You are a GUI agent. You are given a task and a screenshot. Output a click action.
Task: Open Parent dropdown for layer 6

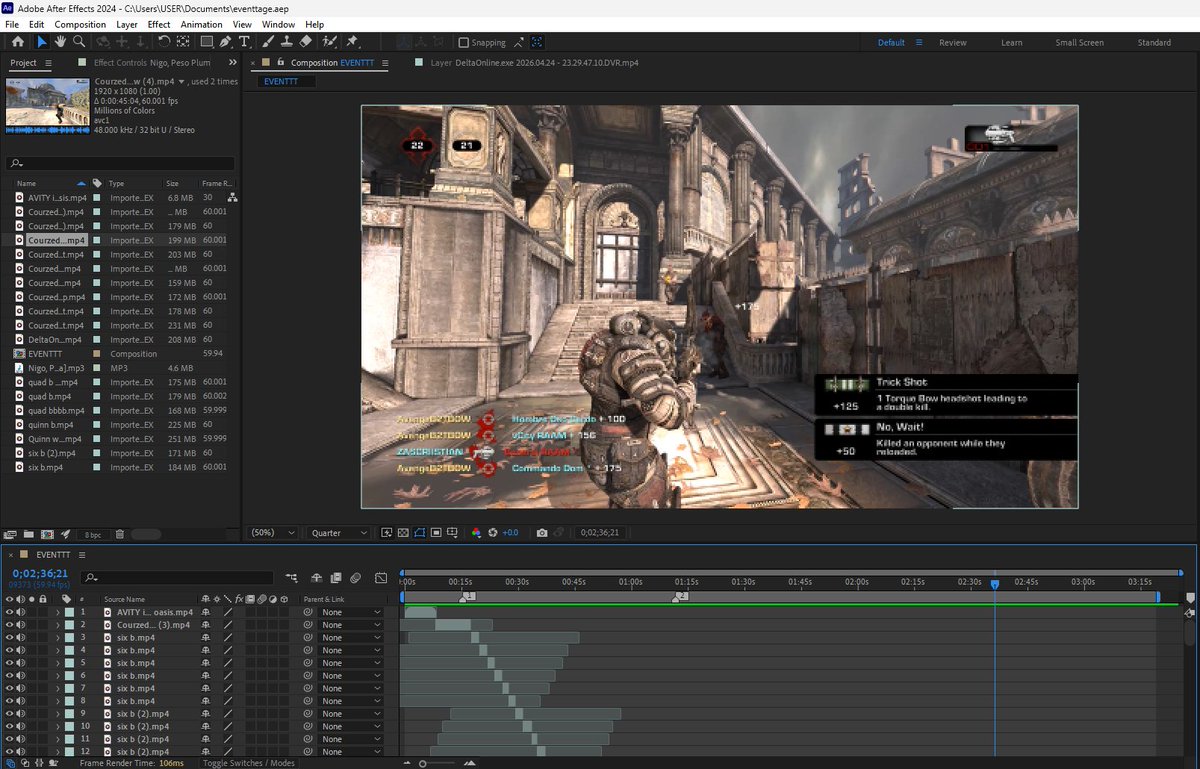coord(351,676)
